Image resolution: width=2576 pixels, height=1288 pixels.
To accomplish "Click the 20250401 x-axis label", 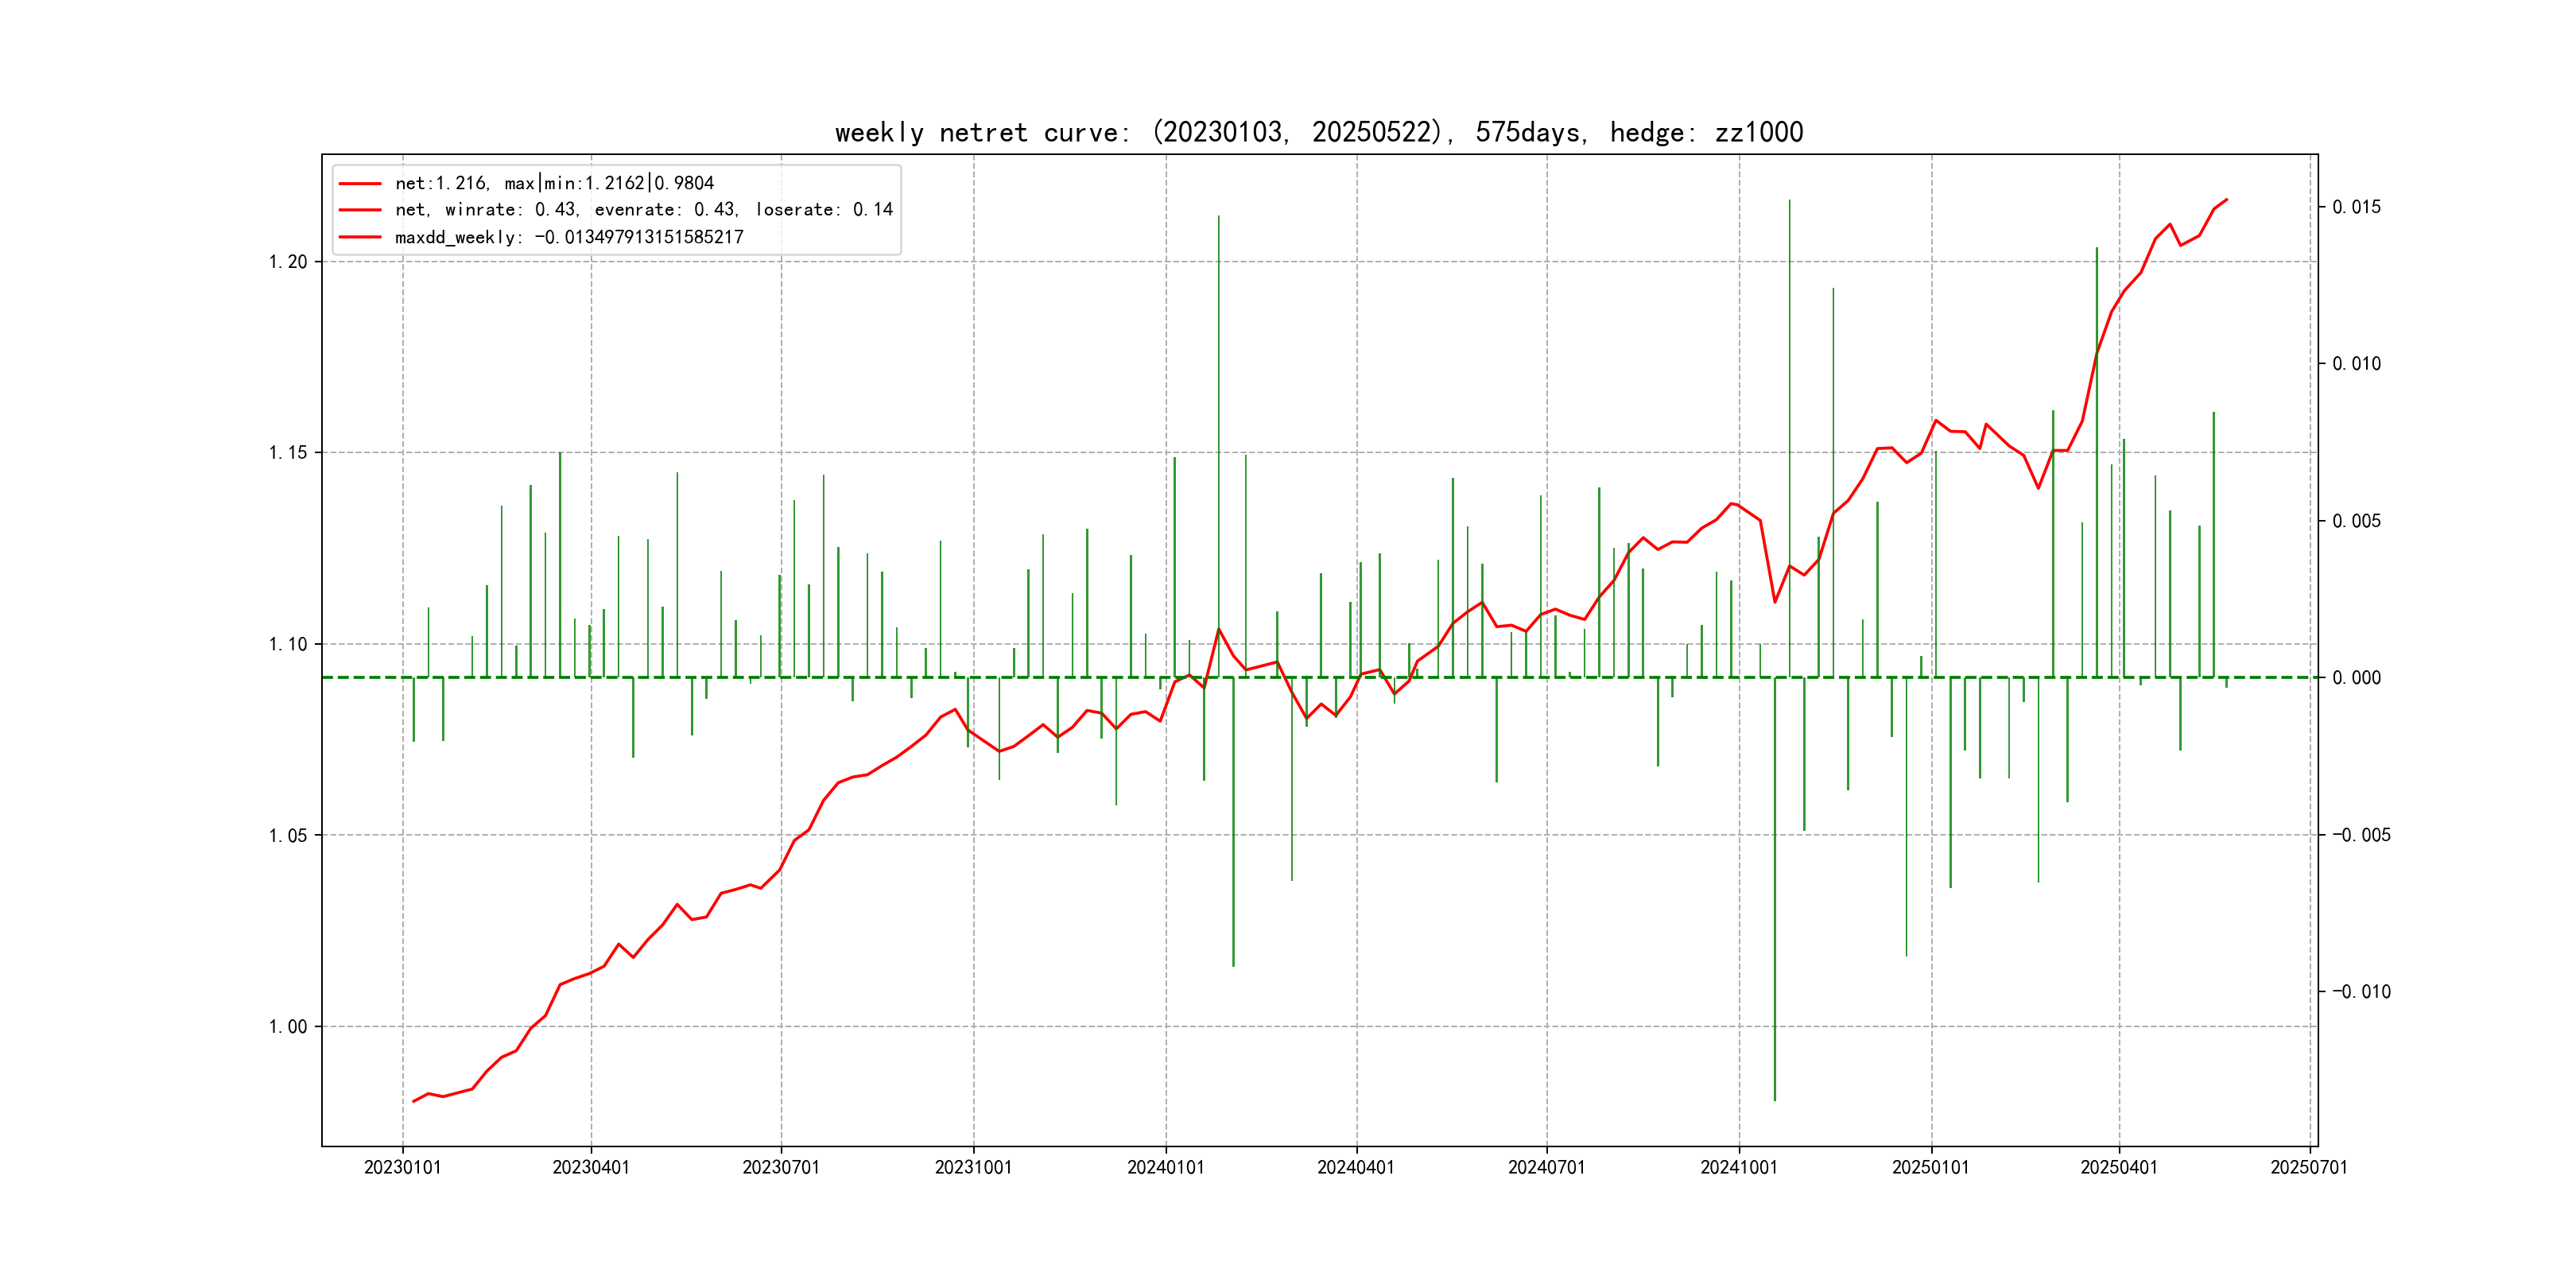I will click(2118, 1167).
